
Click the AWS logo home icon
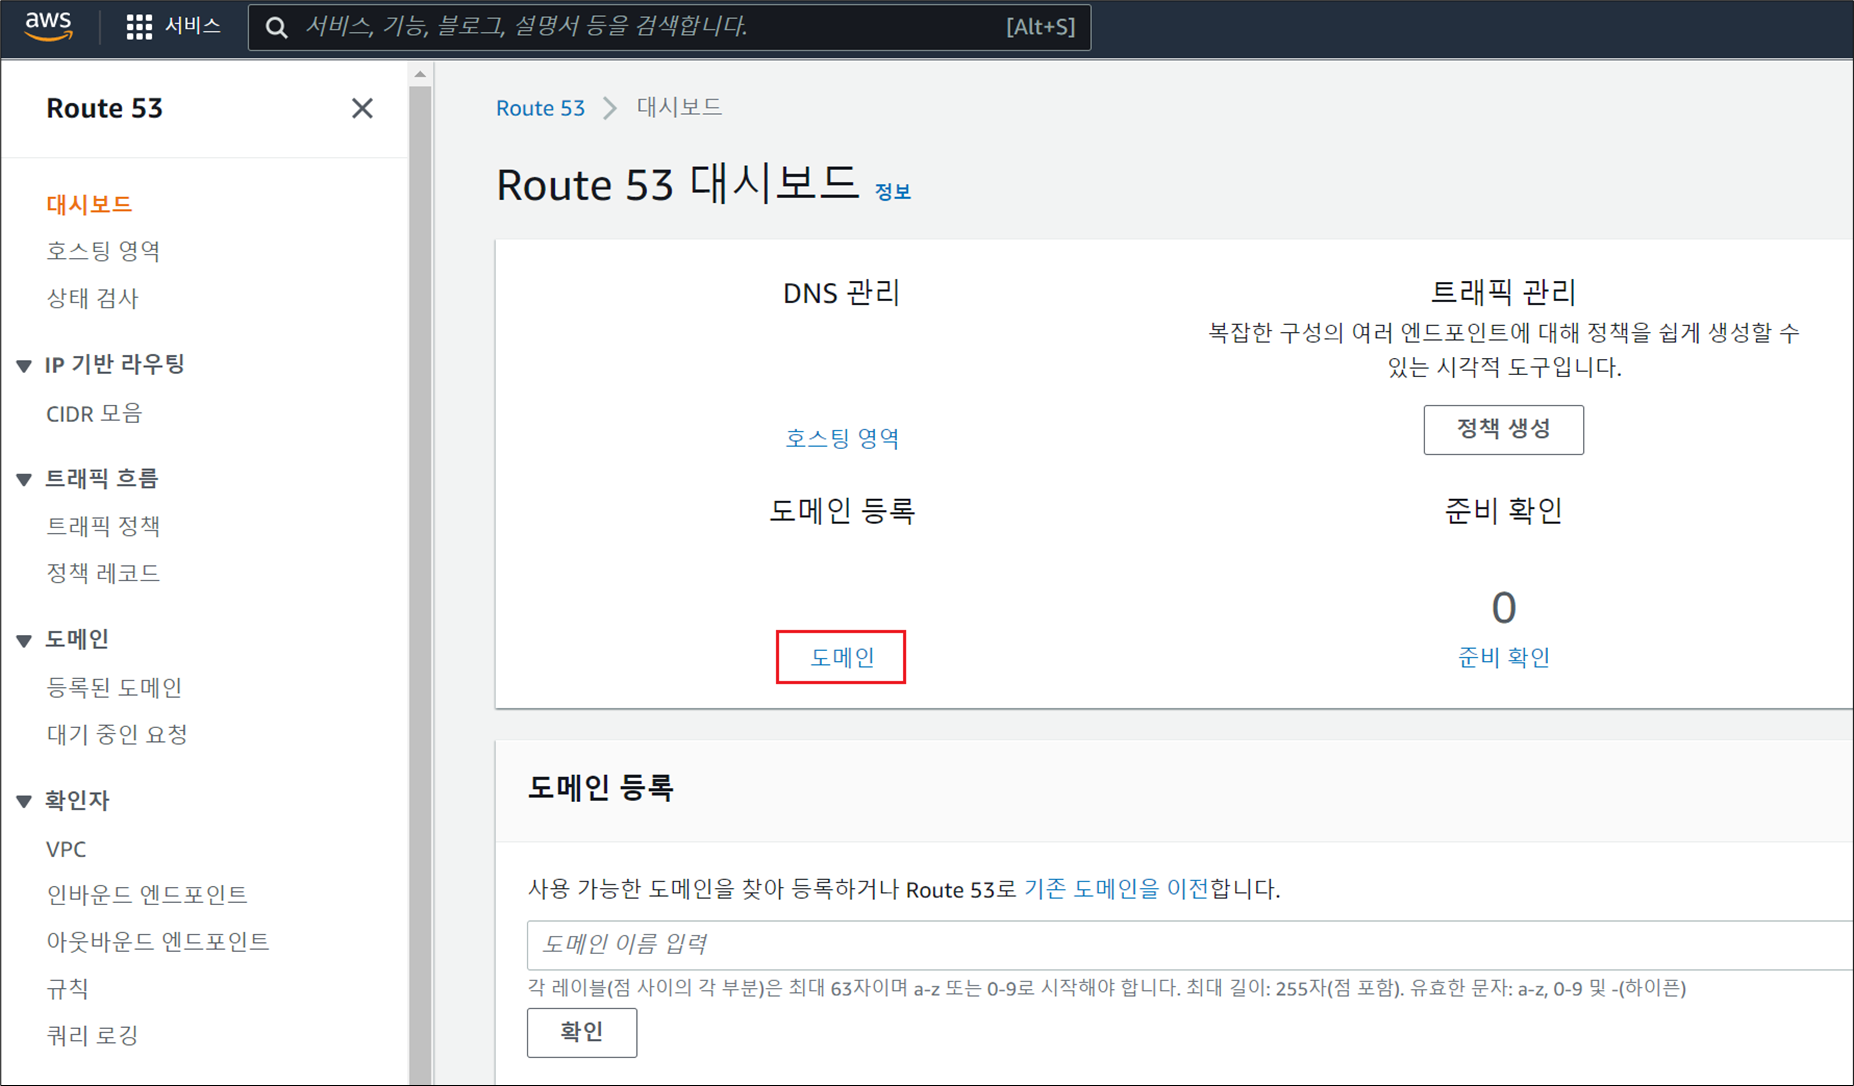(x=49, y=27)
